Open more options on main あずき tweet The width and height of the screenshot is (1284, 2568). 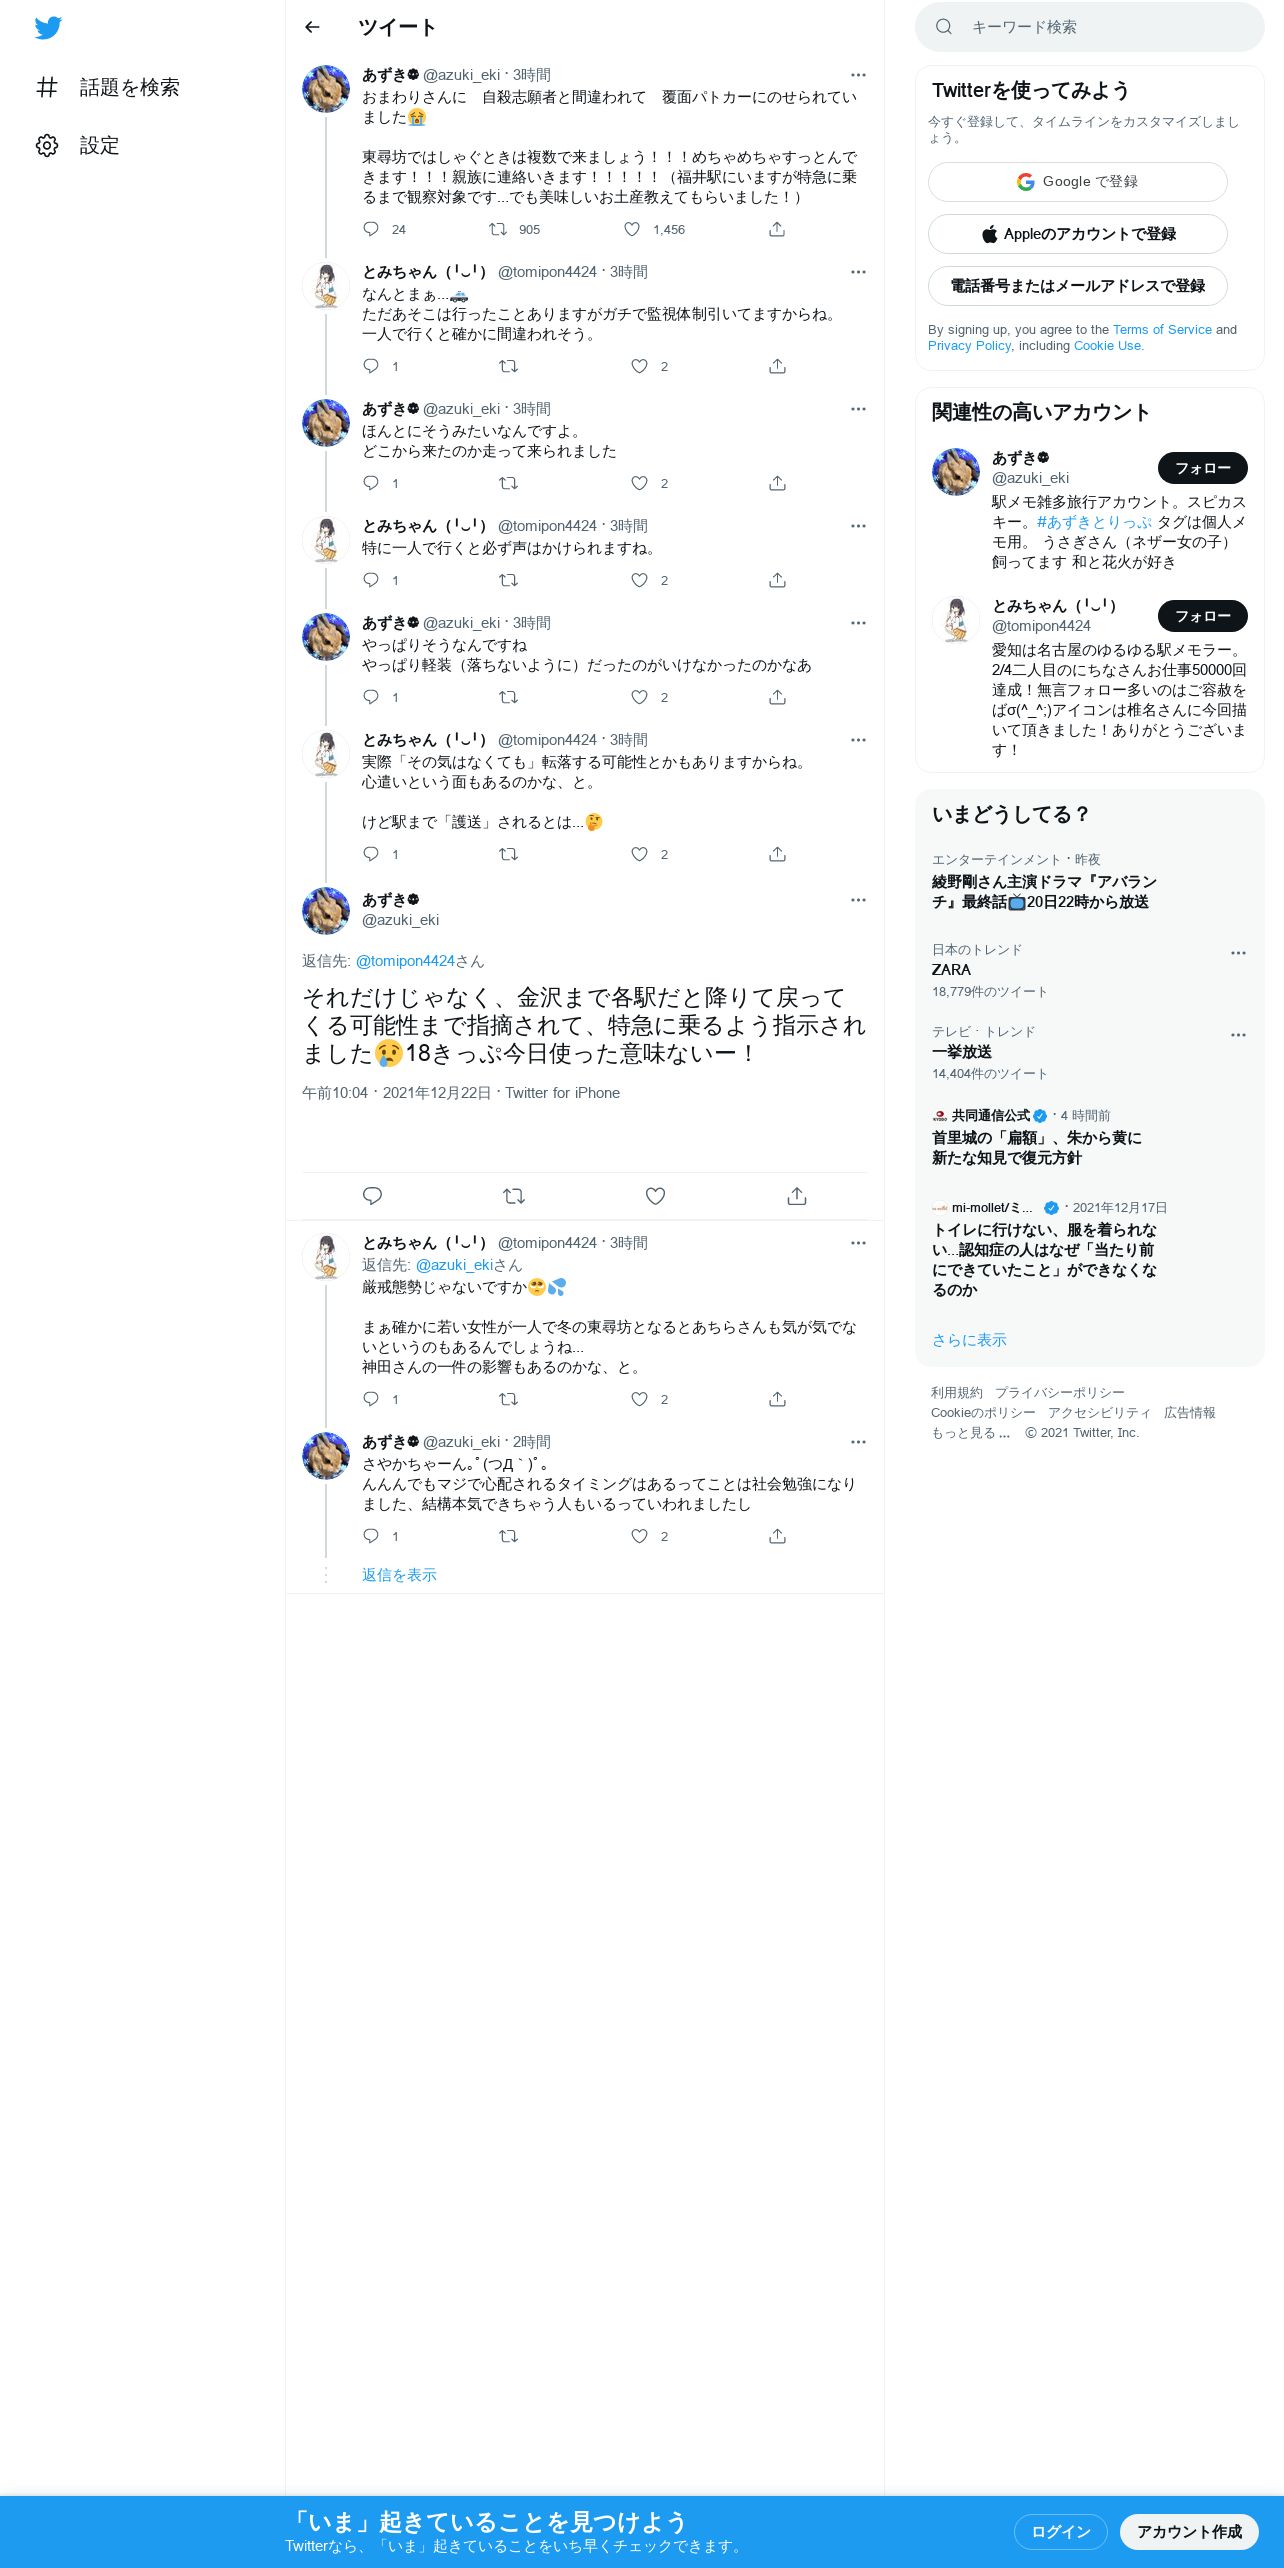pyautogui.click(x=858, y=900)
